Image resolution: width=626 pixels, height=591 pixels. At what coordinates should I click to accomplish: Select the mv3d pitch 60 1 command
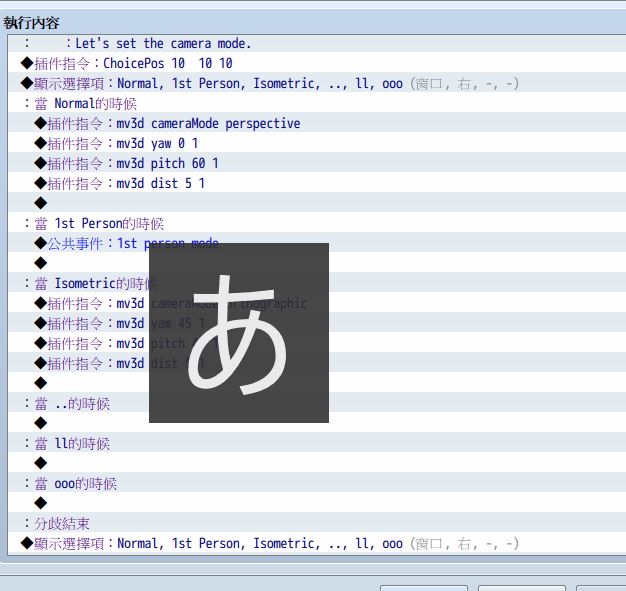317,163
